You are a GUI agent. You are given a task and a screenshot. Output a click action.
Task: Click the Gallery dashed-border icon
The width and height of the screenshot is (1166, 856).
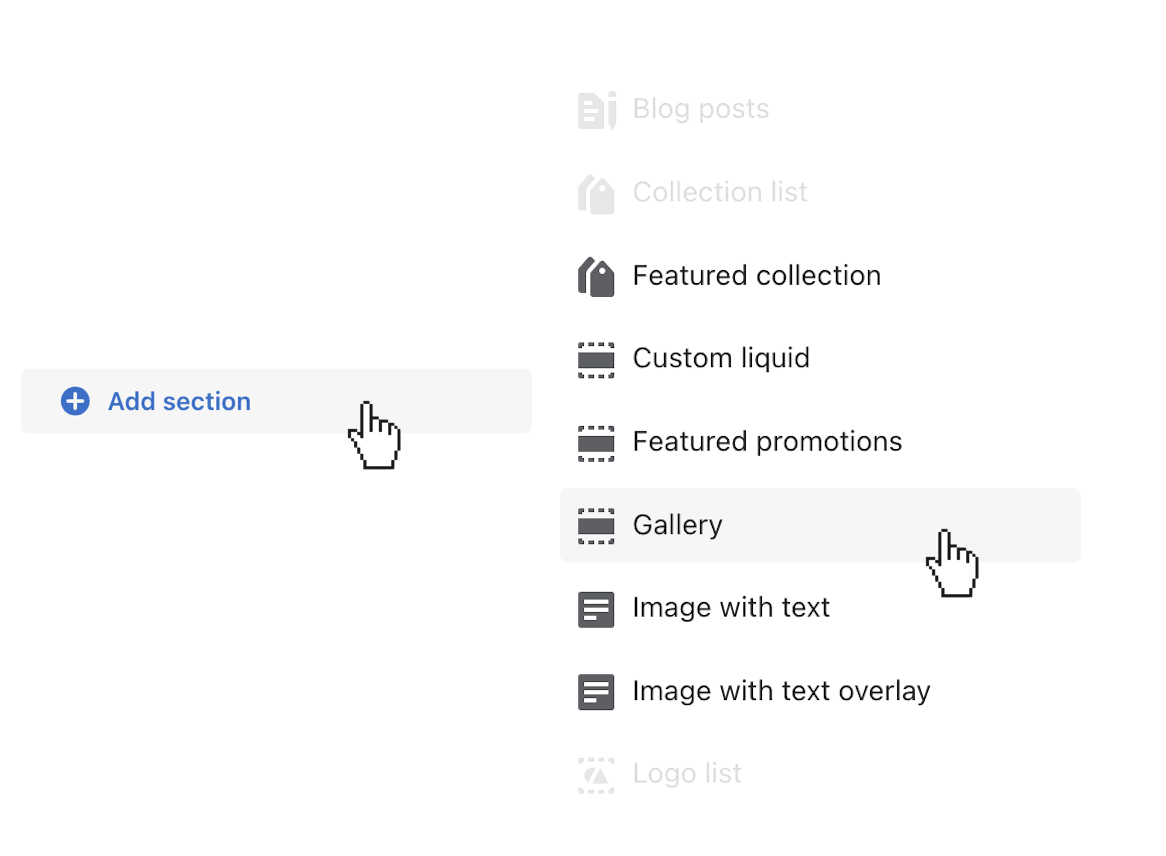click(x=596, y=525)
